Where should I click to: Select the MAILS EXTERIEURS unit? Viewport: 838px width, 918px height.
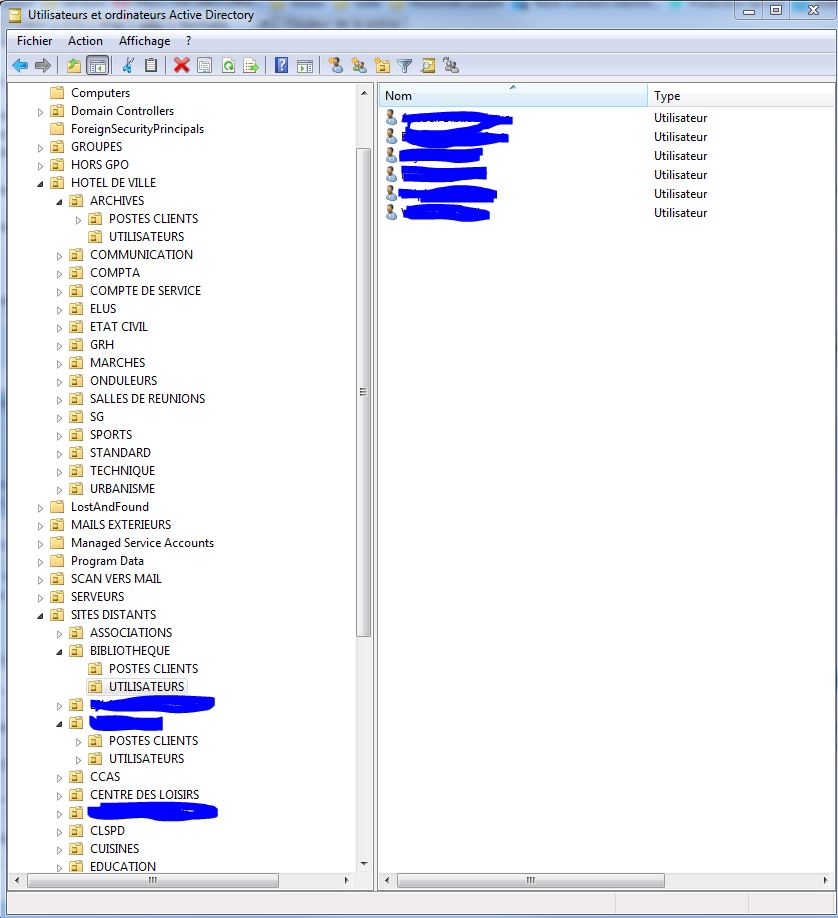[121, 525]
